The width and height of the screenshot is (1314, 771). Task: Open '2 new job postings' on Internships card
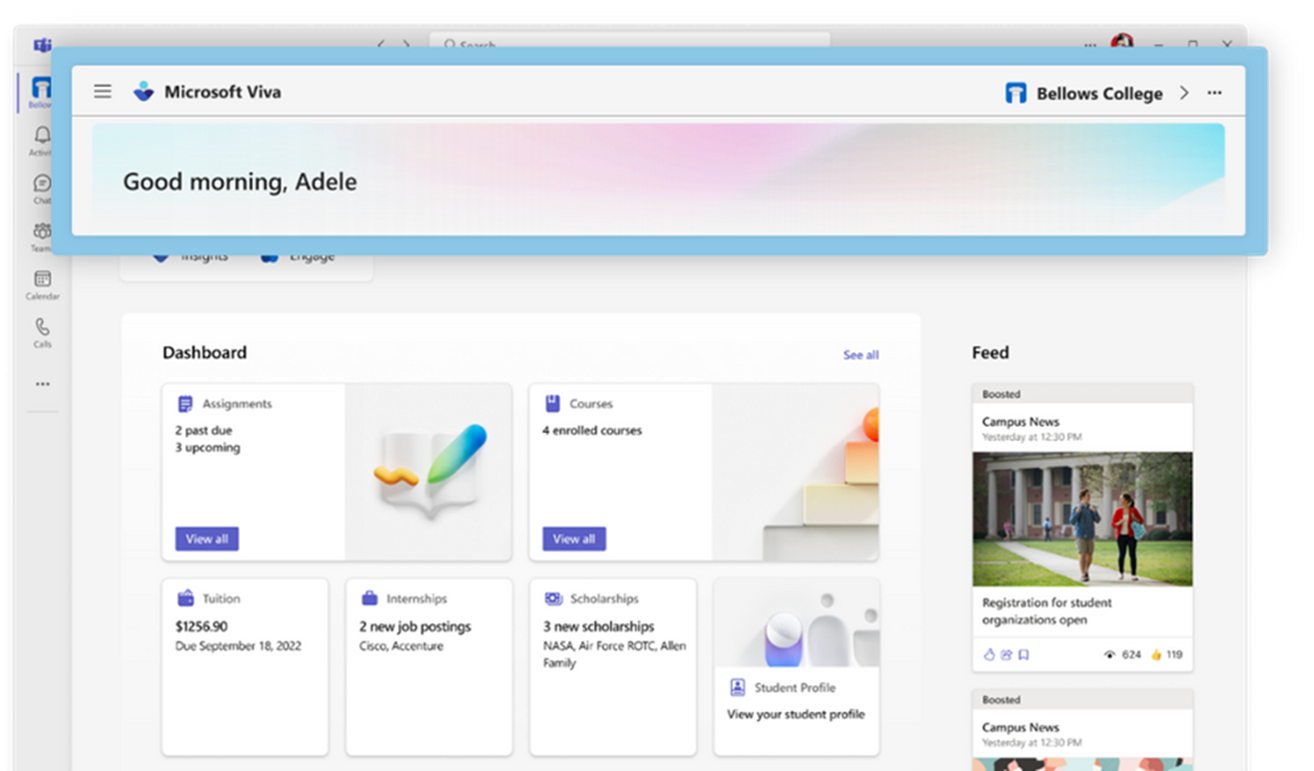[x=415, y=627]
